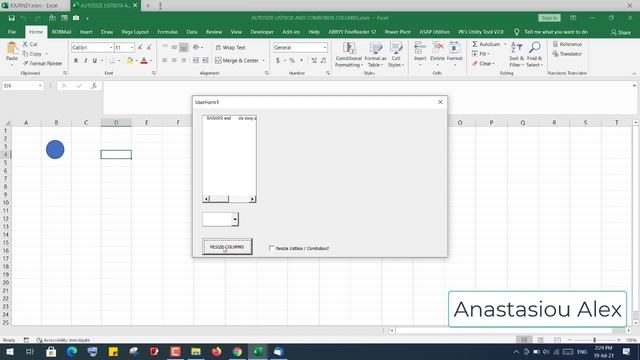Click the AutoSum sigma icon
This screenshot has width=640, height=360.
(x=475, y=44)
